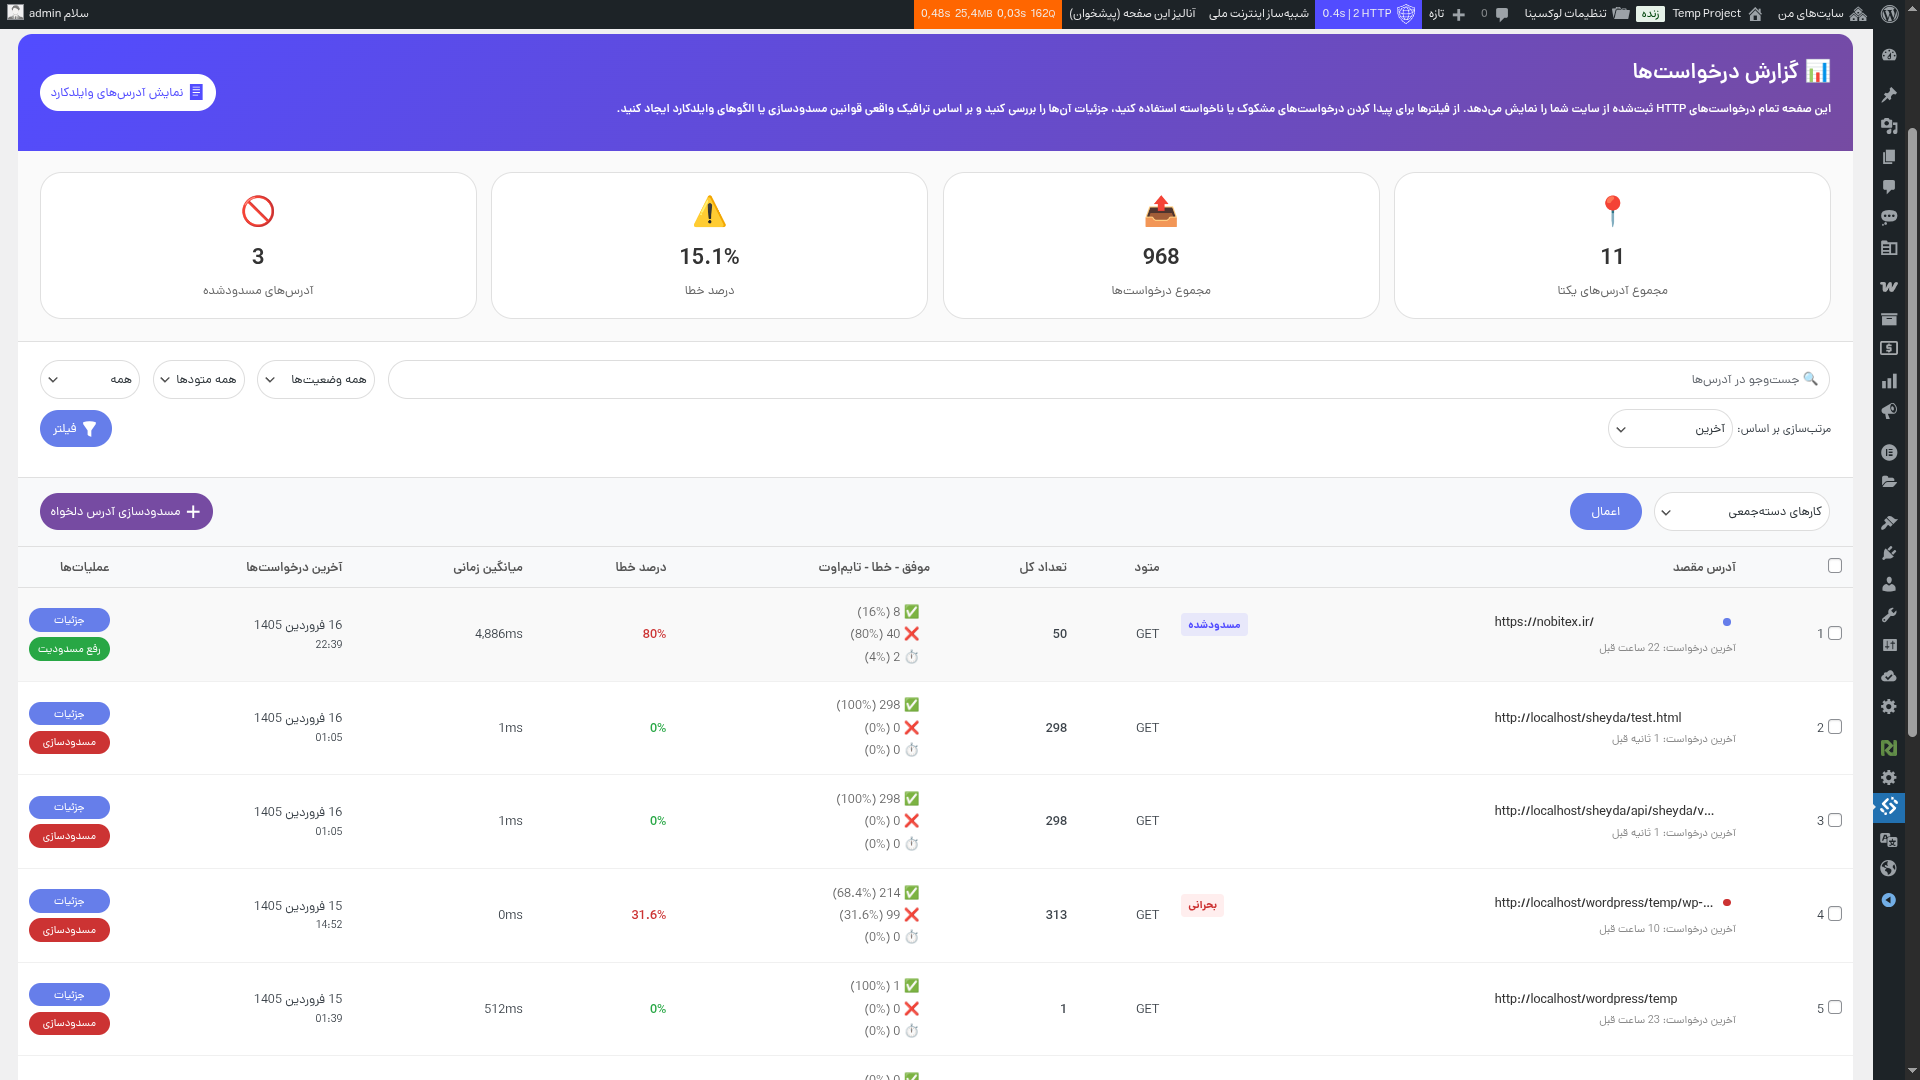1920x1080 pixels.
Task: Click the بحرانی critical badge
Action: click(1202, 905)
